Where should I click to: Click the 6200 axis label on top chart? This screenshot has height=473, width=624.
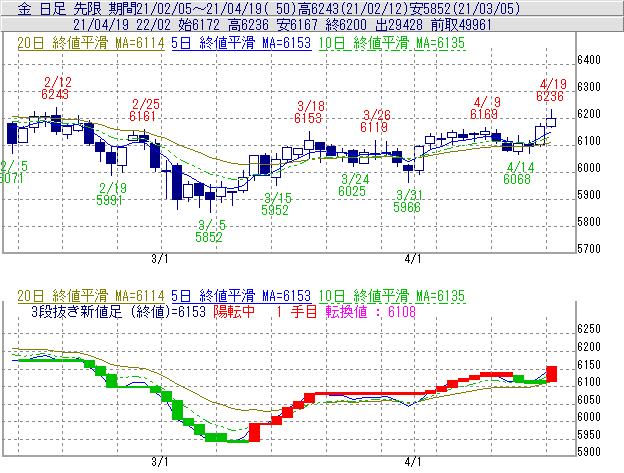[x=589, y=114]
